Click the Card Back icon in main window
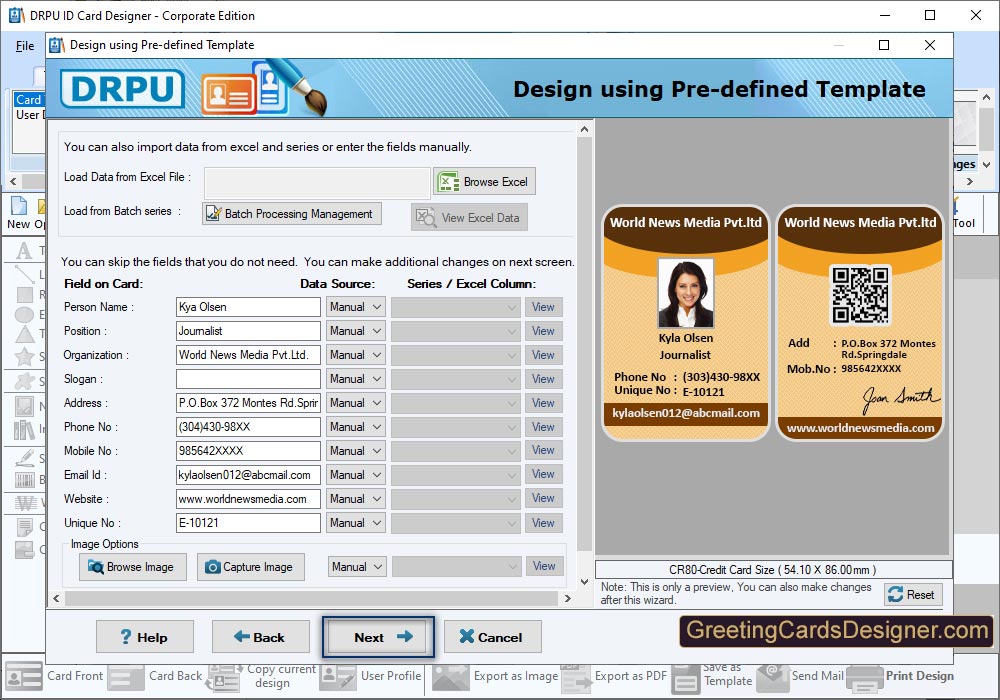1000x700 pixels. (126, 677)
